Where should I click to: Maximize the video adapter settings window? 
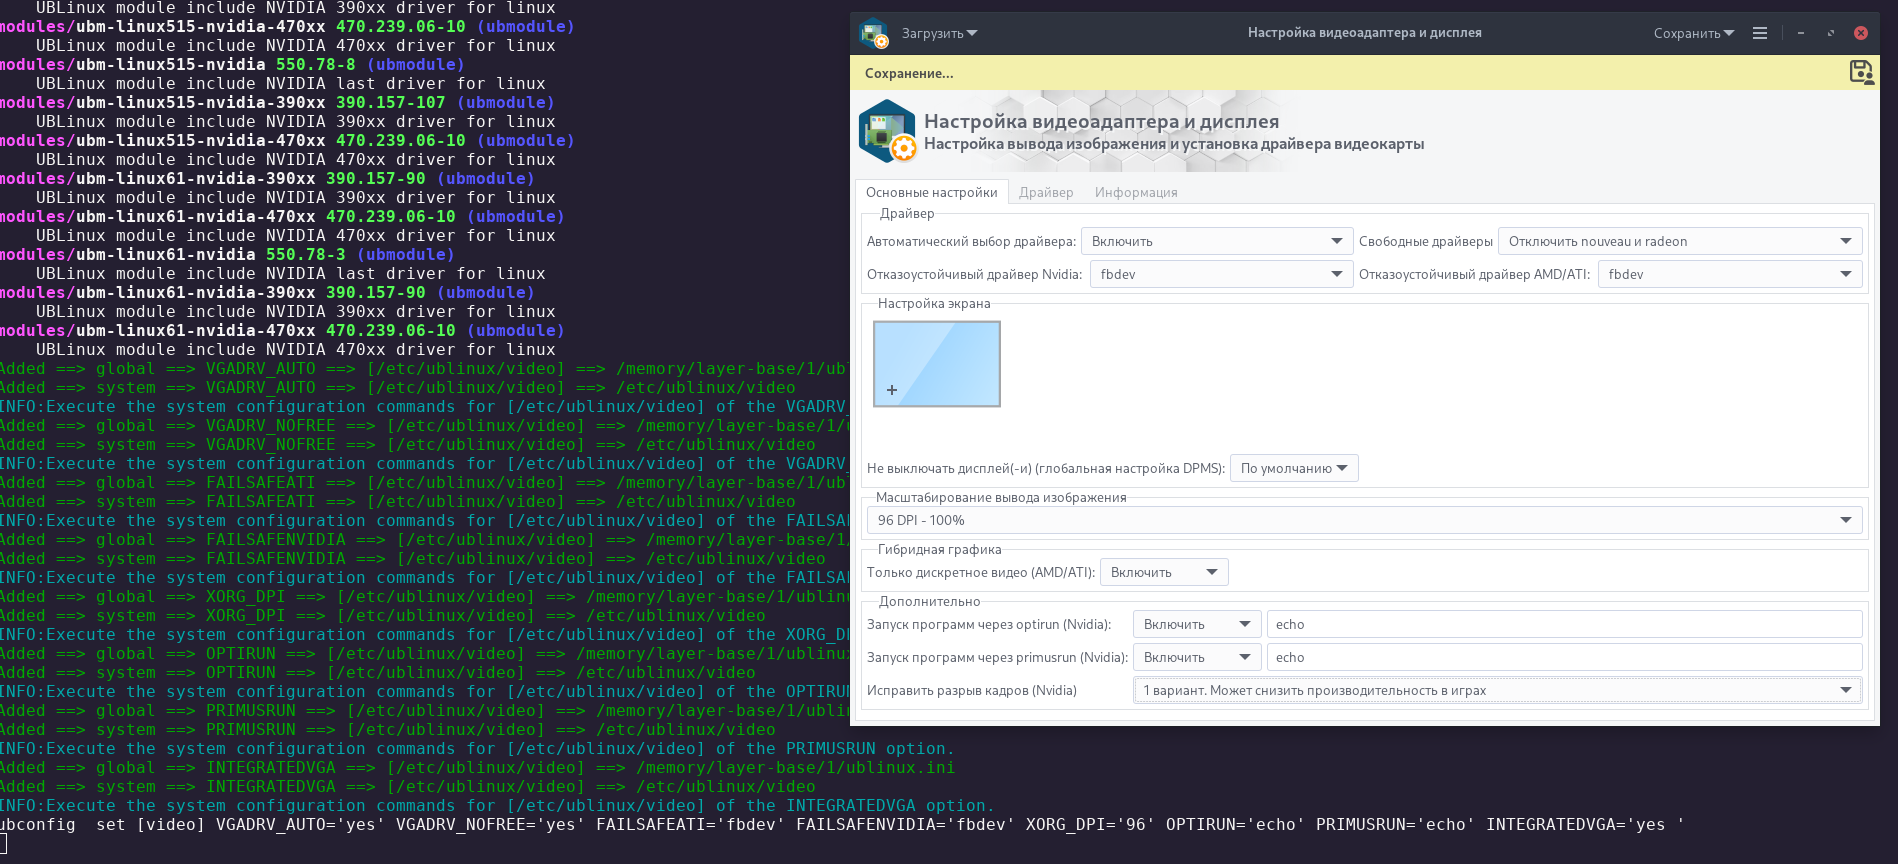pos(1831,33)
